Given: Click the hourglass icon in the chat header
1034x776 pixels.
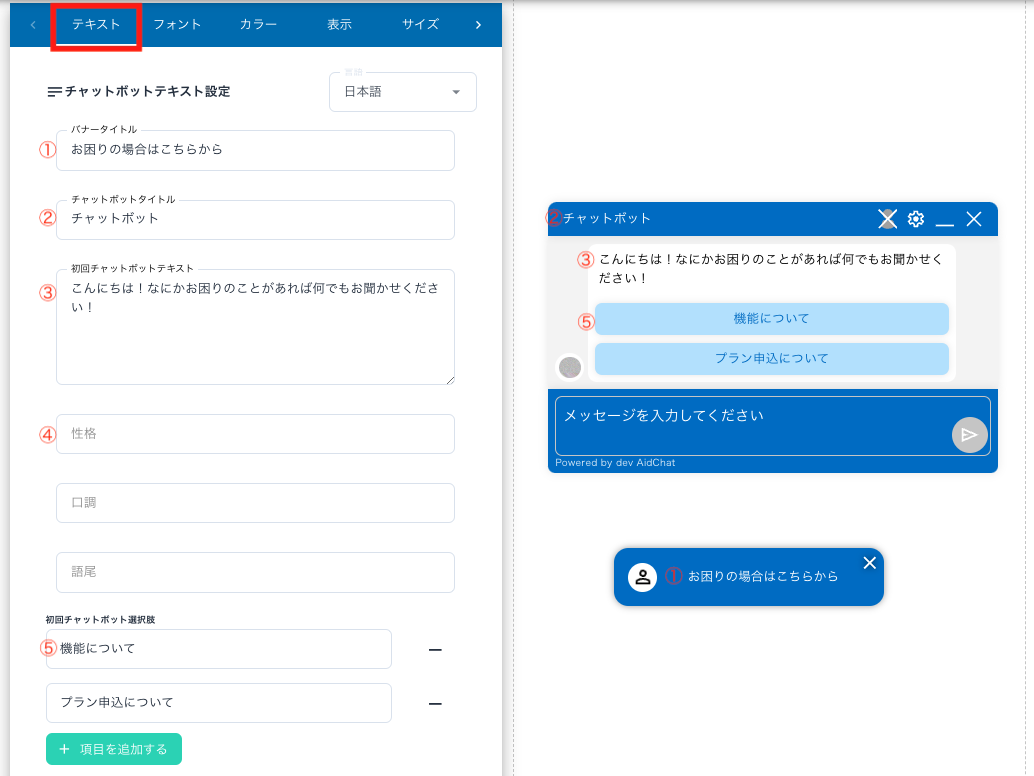Looking at the screenshot, I should (886, 219).
